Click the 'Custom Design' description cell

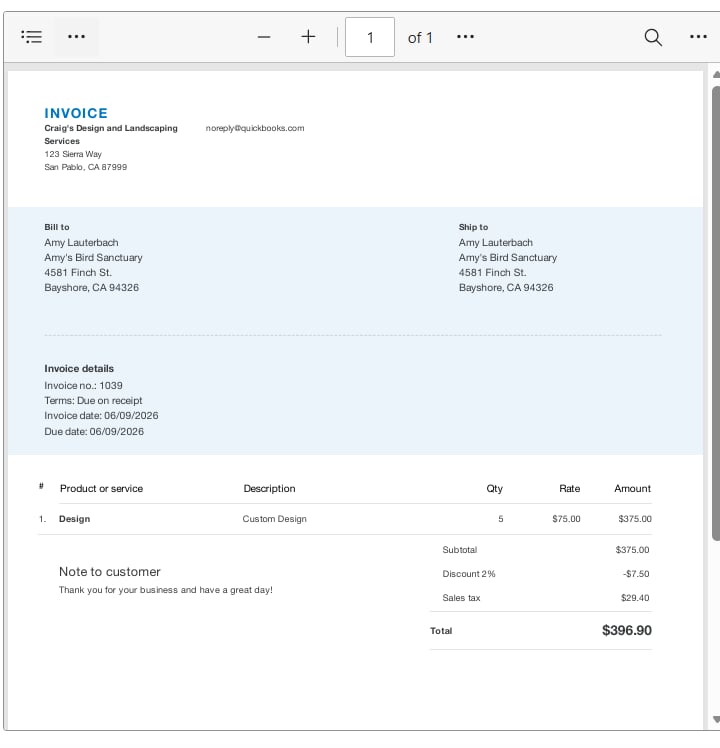pyautogui.click(x=274, y=519)
